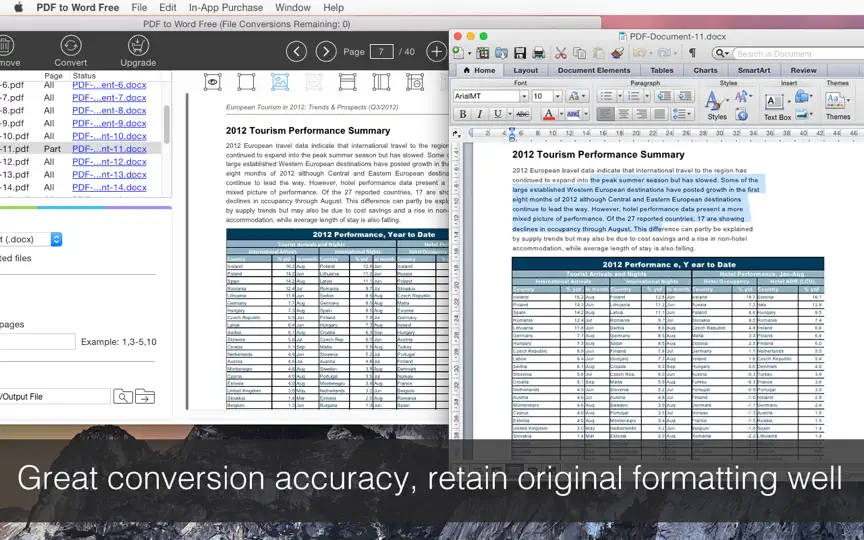Open the PDF-...ent-6.docx link
The width and height of the screenshot is (864, 540).
point(109,85)
